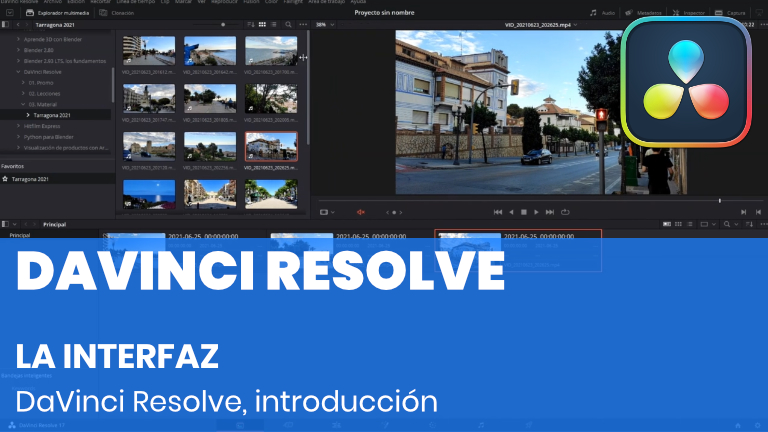Open the sort order options
The image size is (768, 432).
(x=250, y=24)
